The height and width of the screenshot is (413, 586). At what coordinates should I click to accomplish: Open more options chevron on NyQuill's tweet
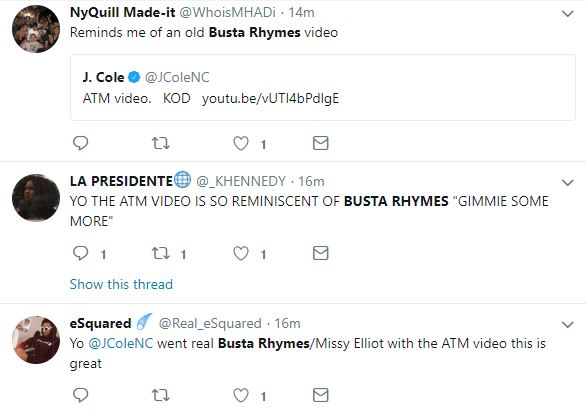[568, 14]
